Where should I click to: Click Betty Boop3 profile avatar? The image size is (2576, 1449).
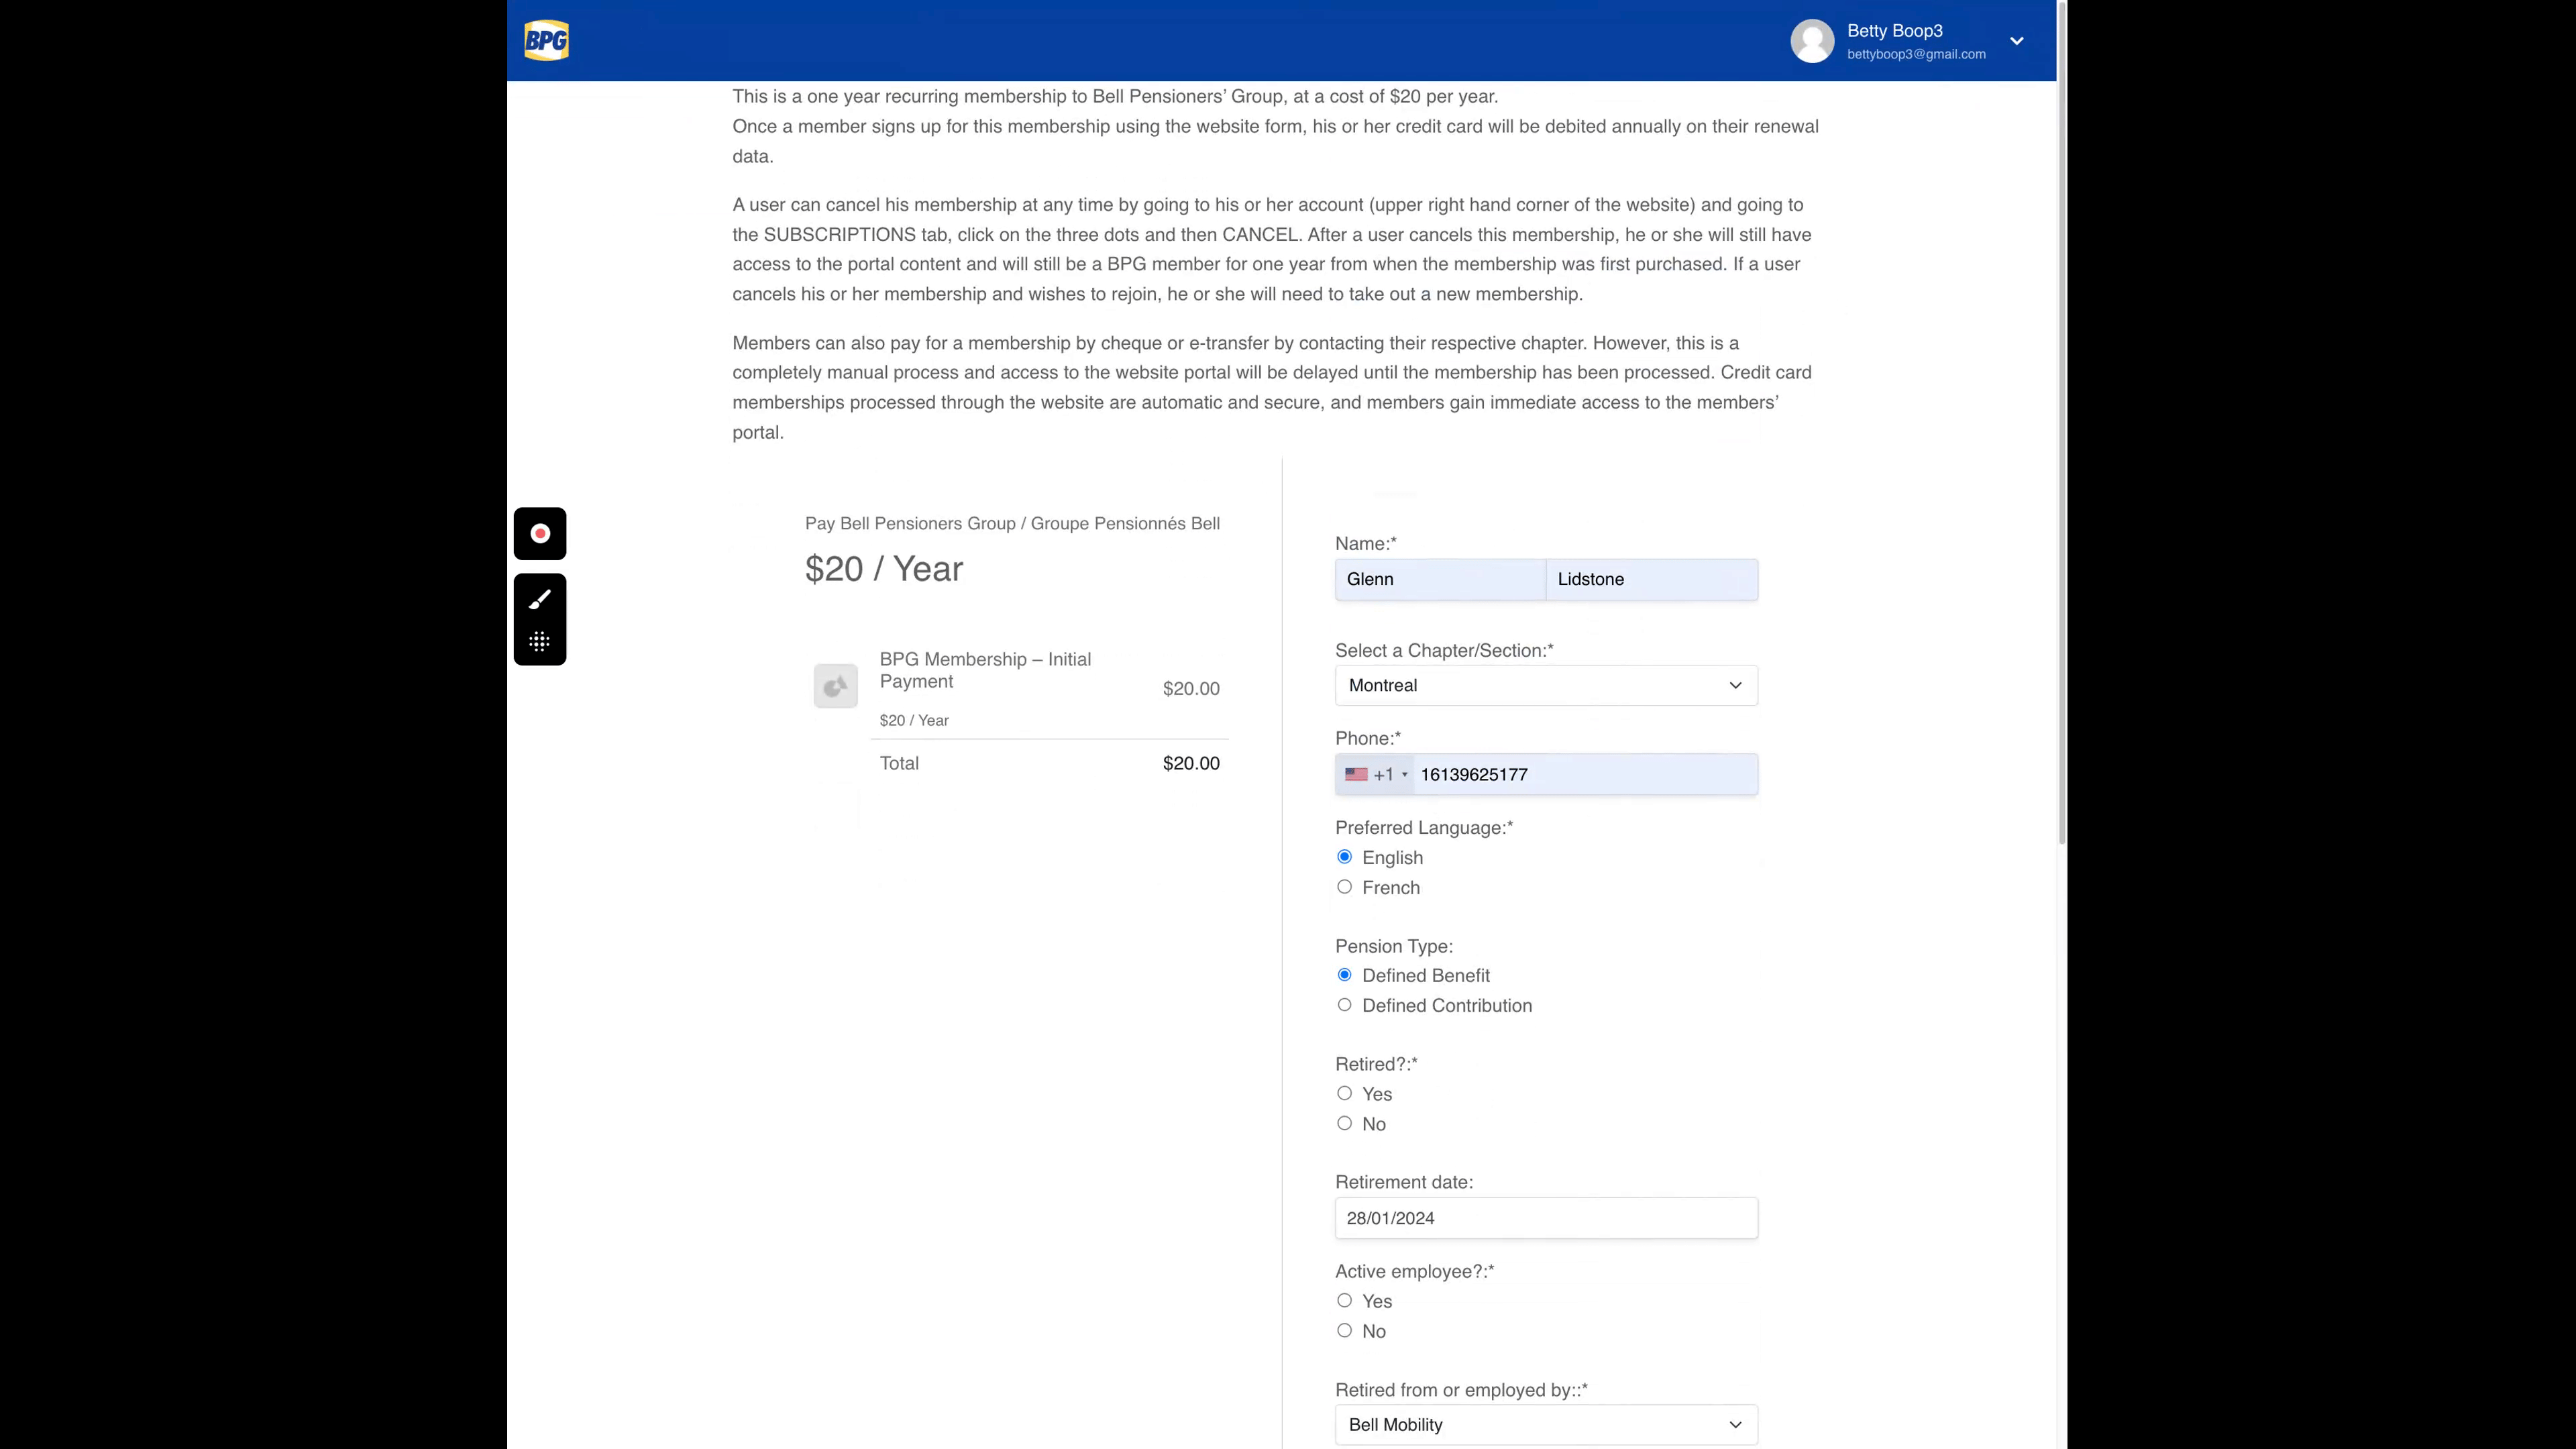[1812, 41]
